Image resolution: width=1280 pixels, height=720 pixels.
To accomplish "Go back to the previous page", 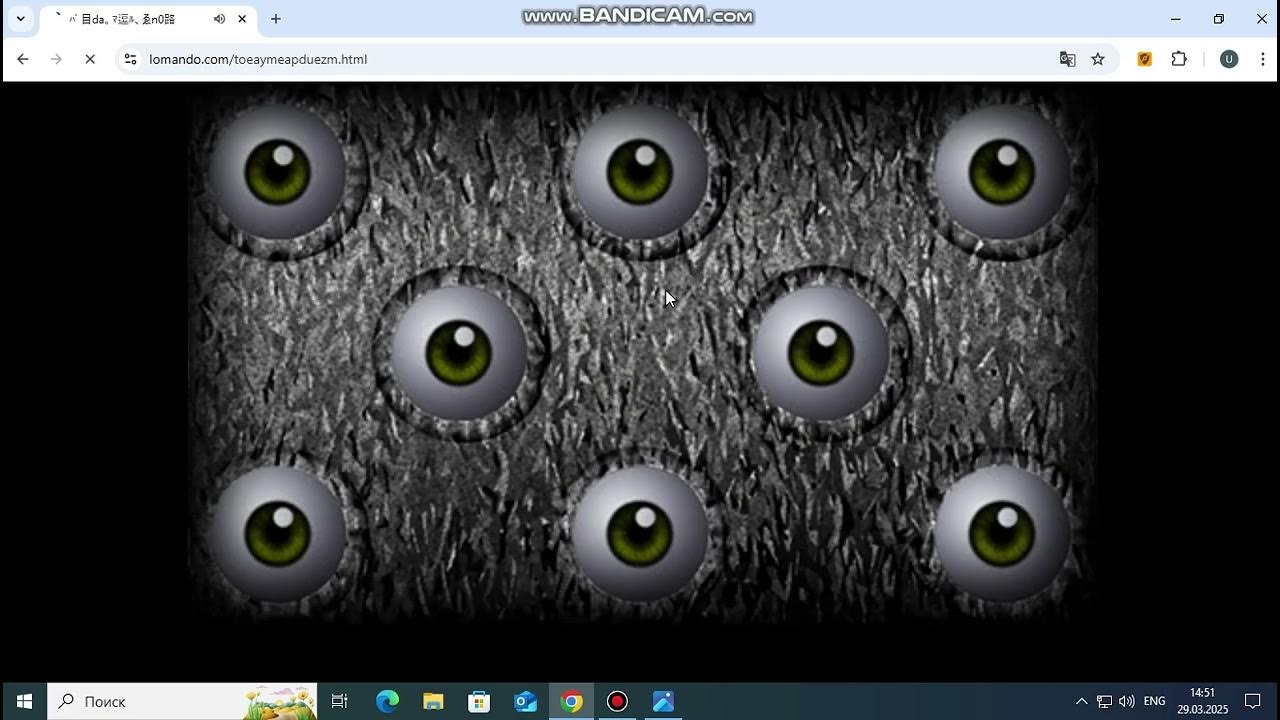I will [x=23, y=59].
